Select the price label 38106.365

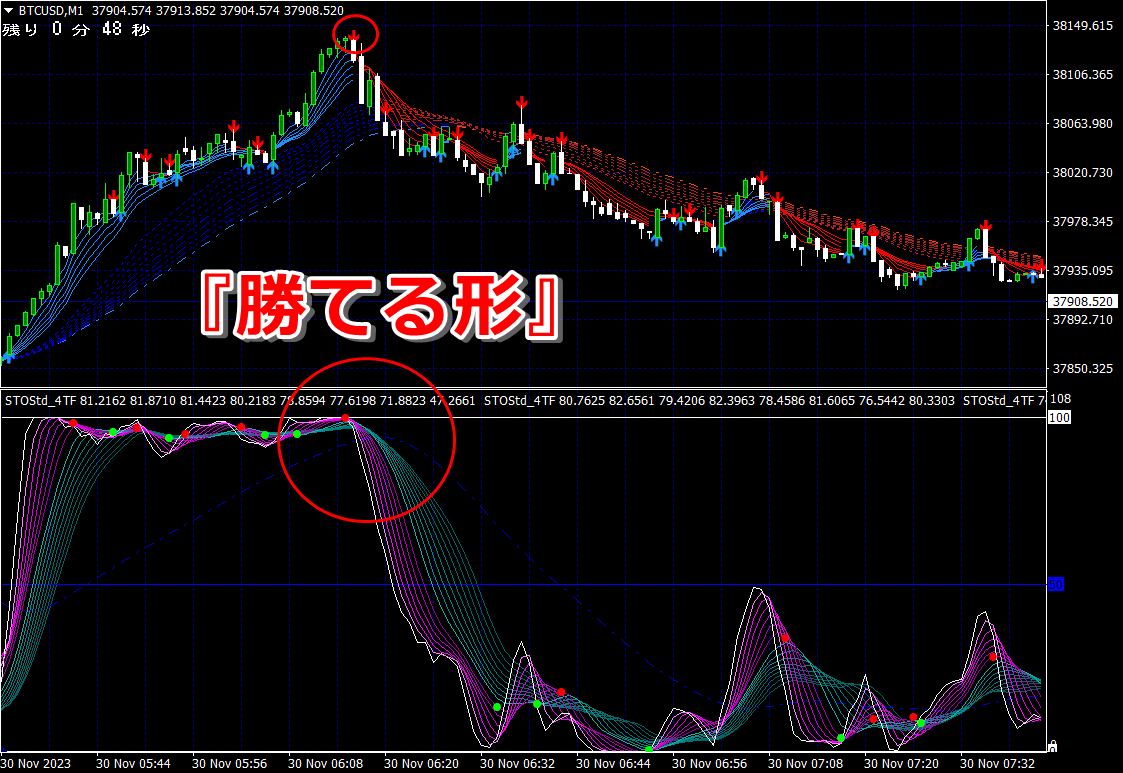[1082, 75]
